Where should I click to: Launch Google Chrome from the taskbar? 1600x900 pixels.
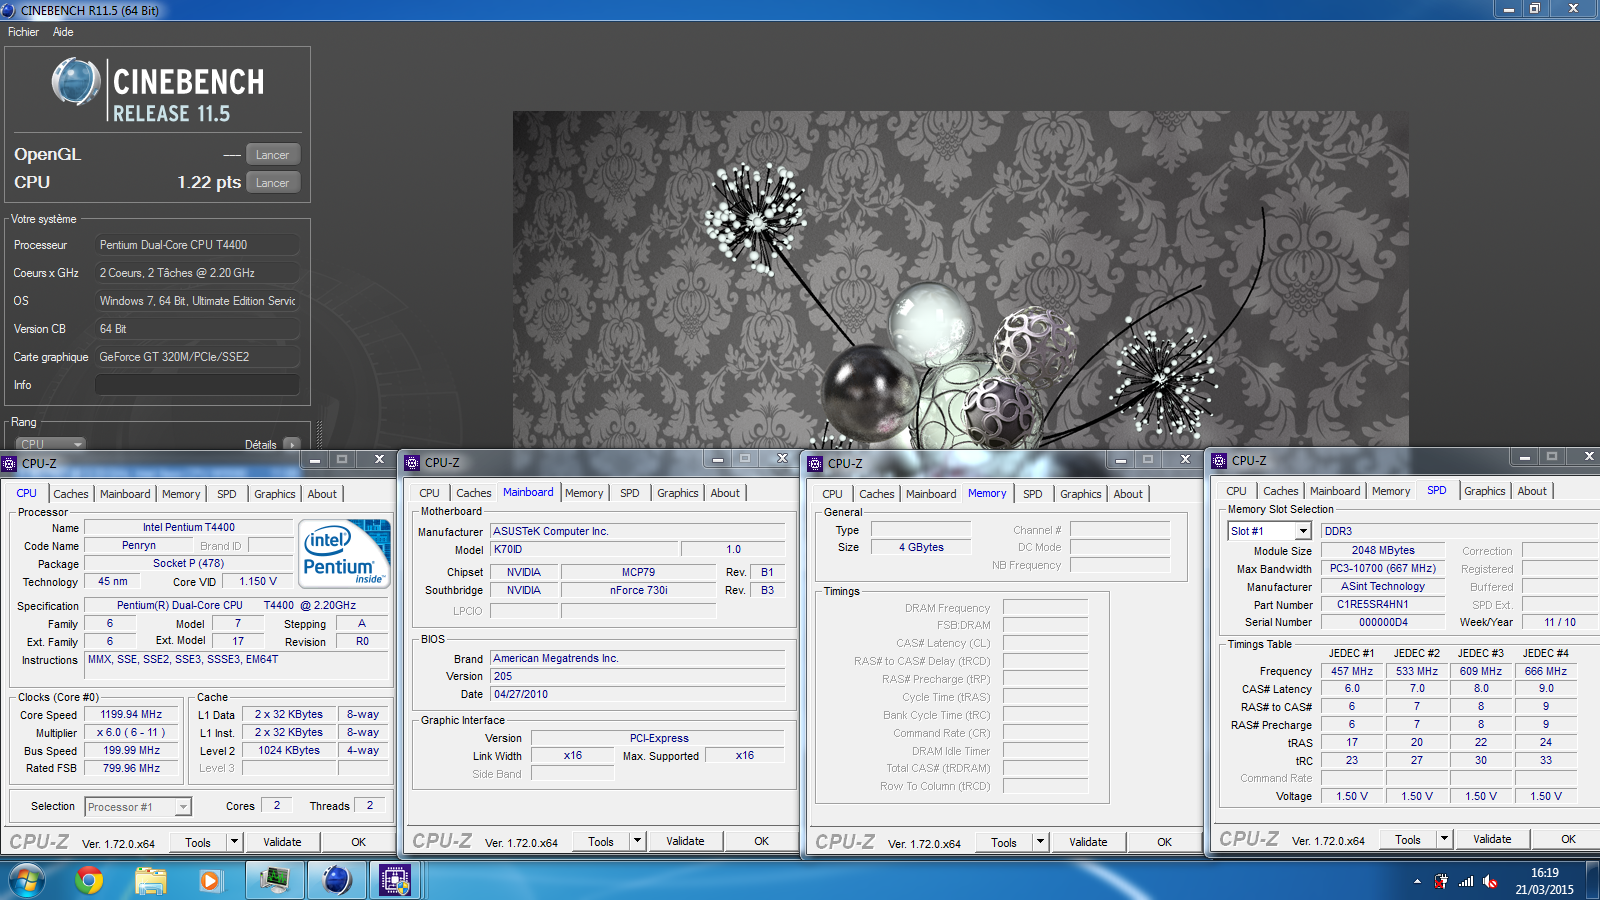click(x=89, y=881)
